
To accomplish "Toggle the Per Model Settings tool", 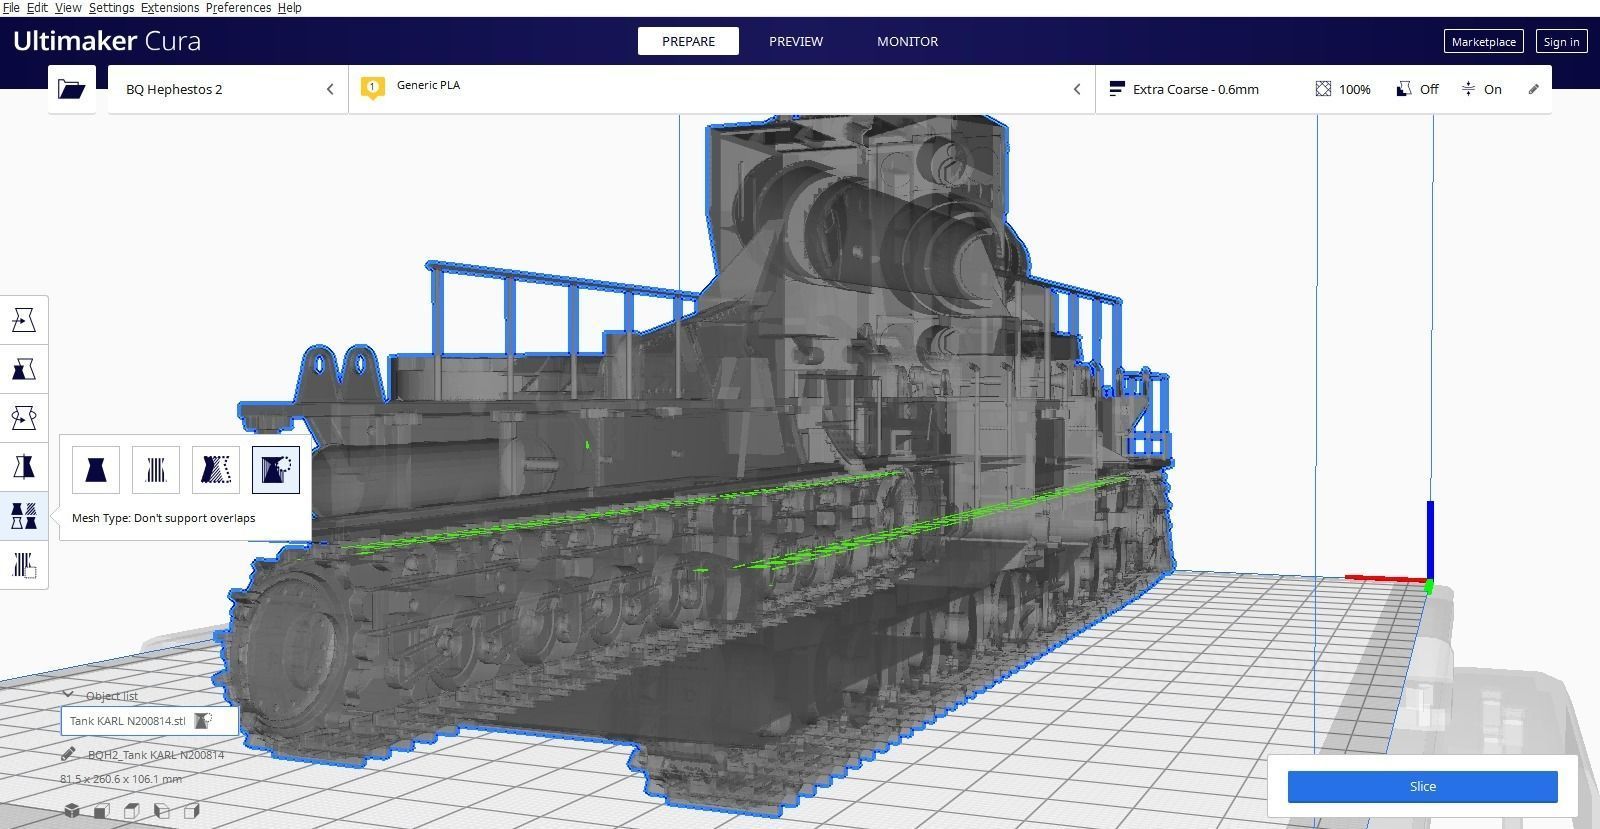I will [x=24, y=516].
